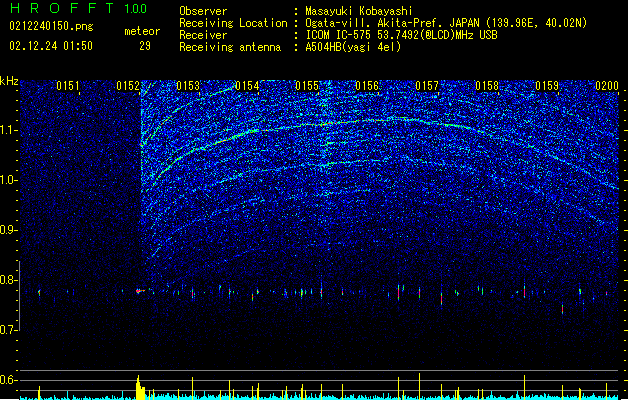Click the 0159 time marker
The width and height of the screenshot is (629, 400).
click(x=547, y=86)
